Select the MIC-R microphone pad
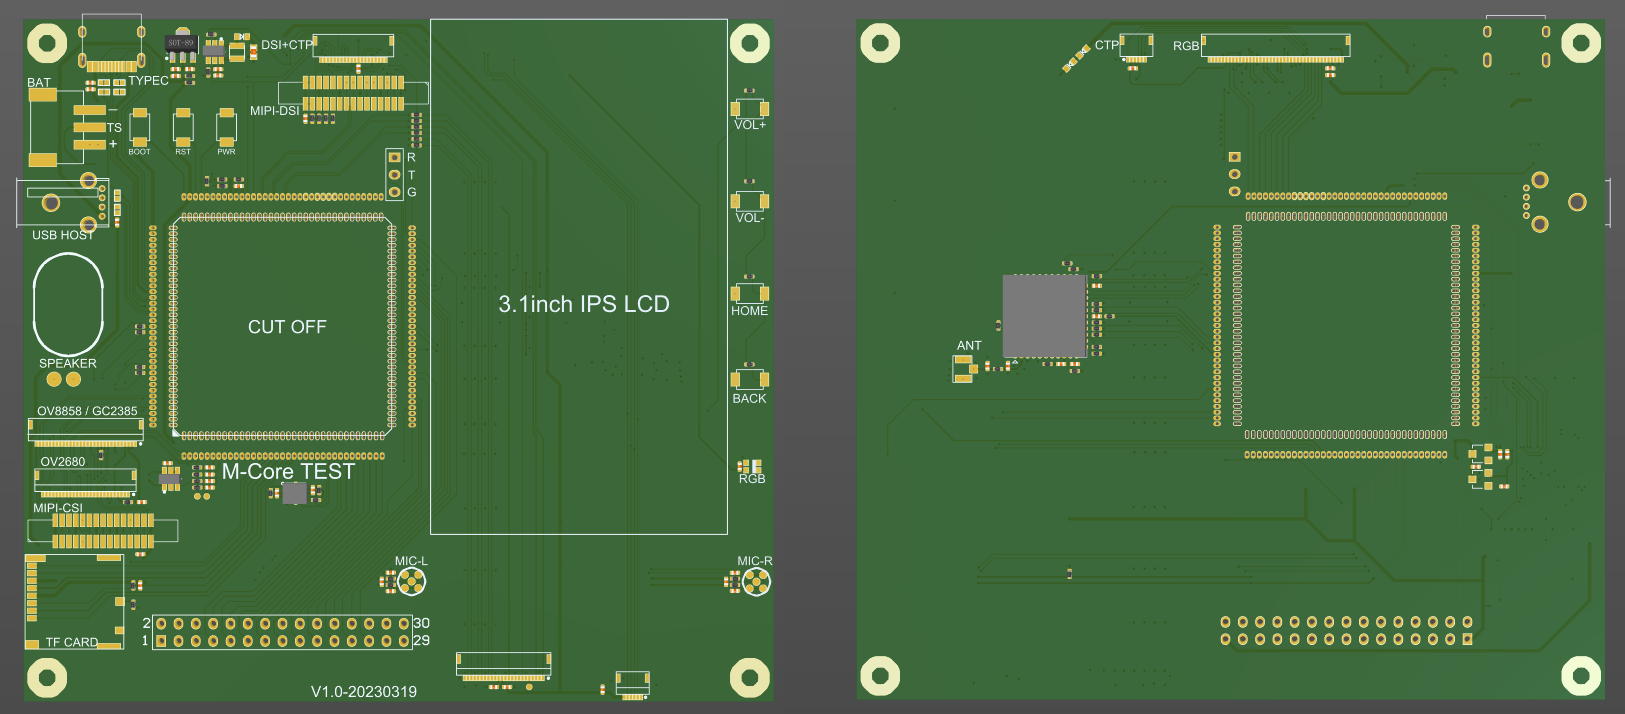1625x714 pixels. [756, 581]
